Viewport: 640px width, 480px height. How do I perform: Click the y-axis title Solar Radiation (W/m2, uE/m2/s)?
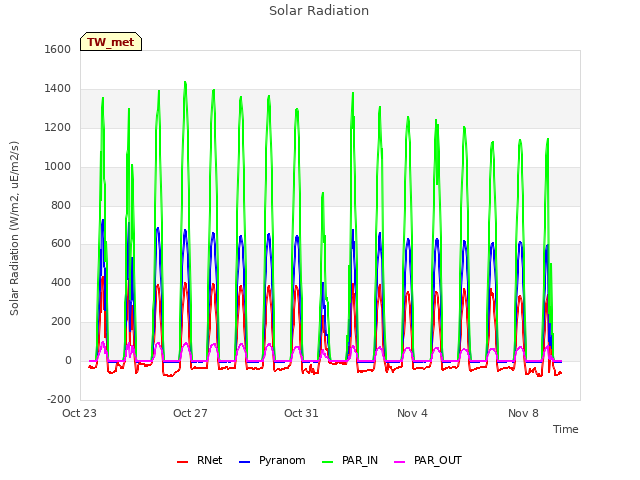pos(14,228)
